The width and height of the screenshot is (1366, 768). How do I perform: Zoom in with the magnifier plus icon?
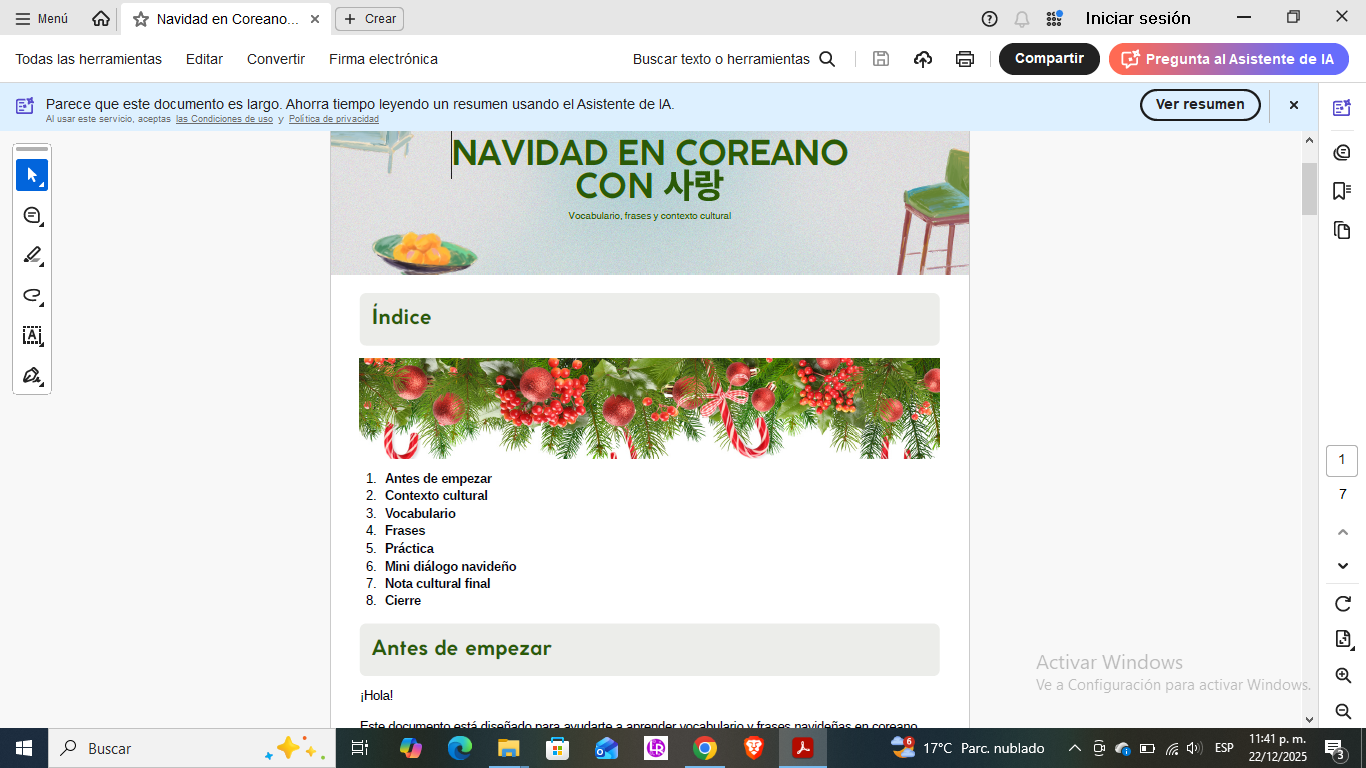click(1343, 676)
